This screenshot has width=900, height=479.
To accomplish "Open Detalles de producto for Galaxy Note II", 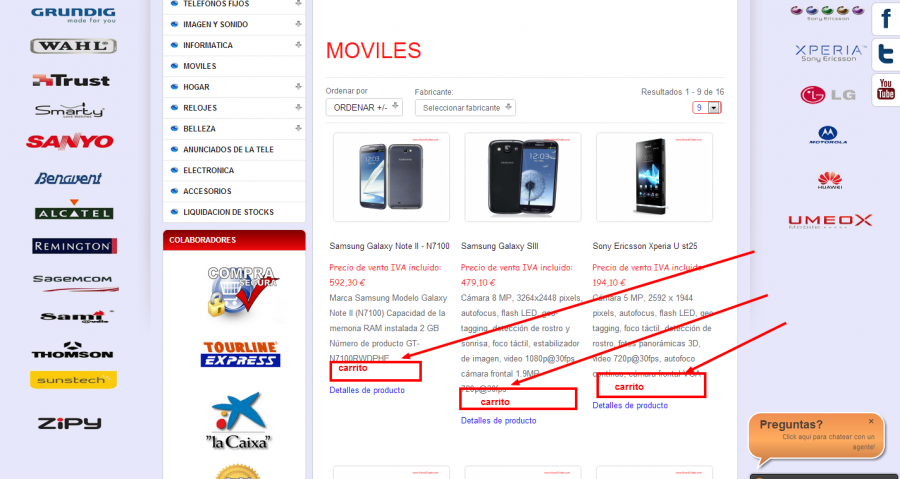I will (x=367, y=390).
